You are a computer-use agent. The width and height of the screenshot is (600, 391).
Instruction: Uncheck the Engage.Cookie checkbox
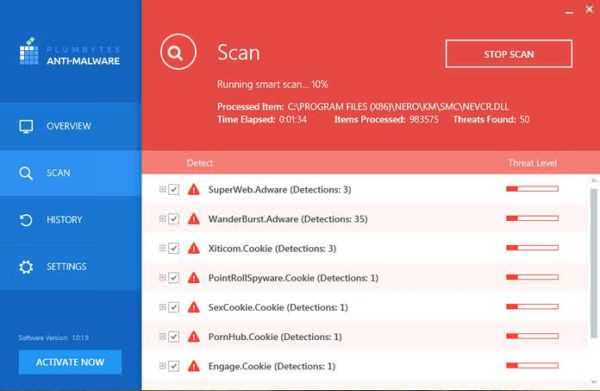[174, 366]
